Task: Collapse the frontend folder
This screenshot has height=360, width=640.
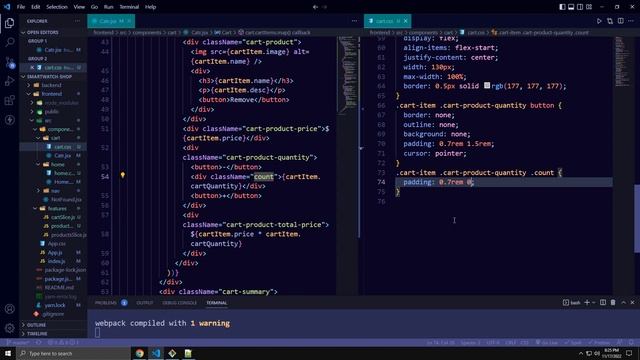Action: click(x=51, y=94)
